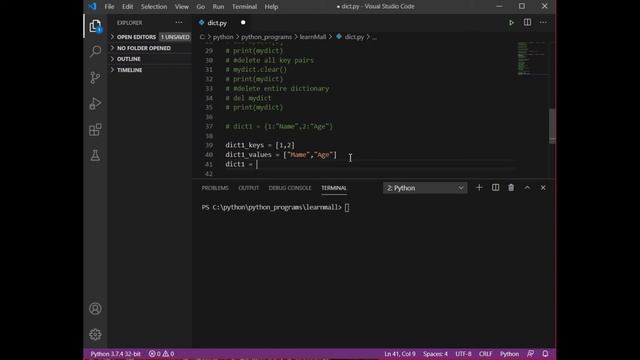The width and height of the screenshot is (640, 360).
Task: Change encoding via UTF-8
Action: point(463,354)
